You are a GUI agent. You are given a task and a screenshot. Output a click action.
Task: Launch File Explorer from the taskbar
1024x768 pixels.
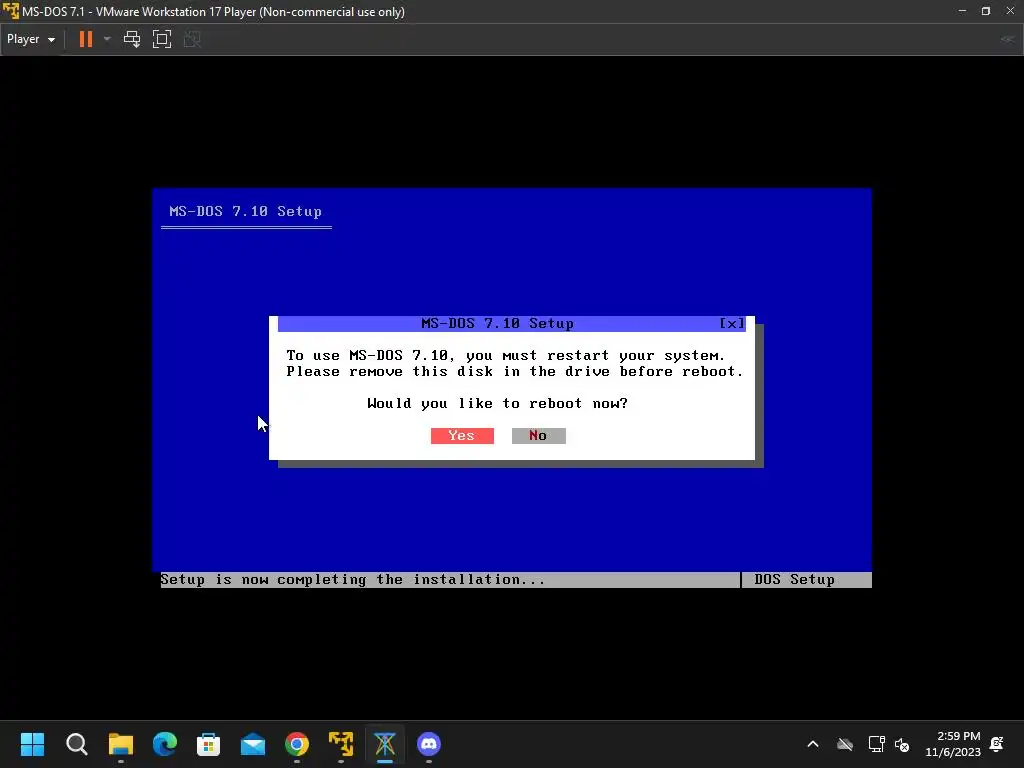click(x=121, y=744)
